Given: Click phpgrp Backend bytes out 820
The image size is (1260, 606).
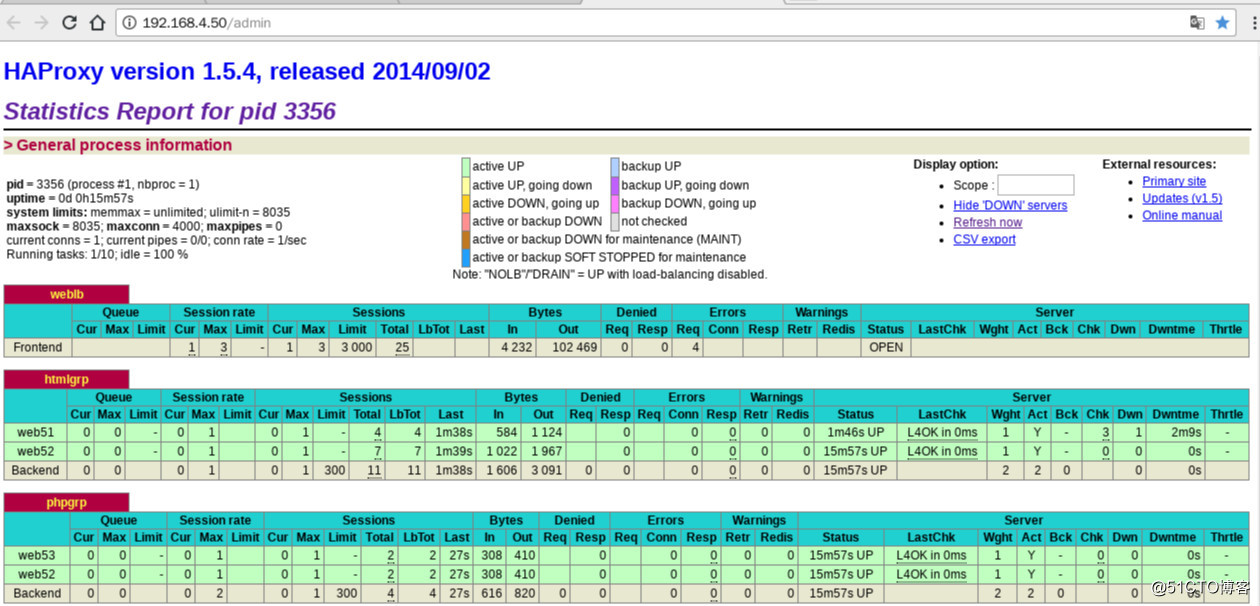Looking at the screenshot, I should [525, 593].
